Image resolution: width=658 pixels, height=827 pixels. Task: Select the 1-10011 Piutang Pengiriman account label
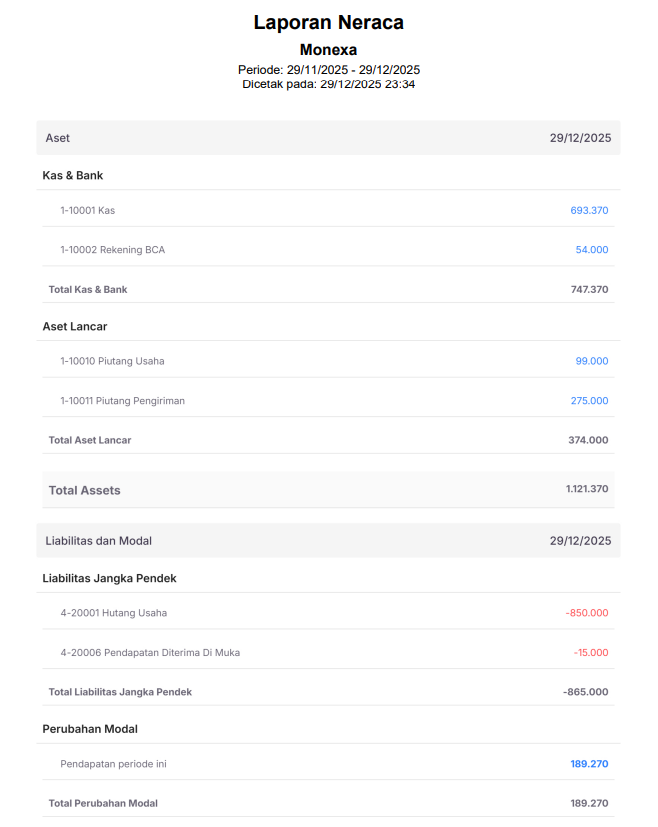pos(122,401)
